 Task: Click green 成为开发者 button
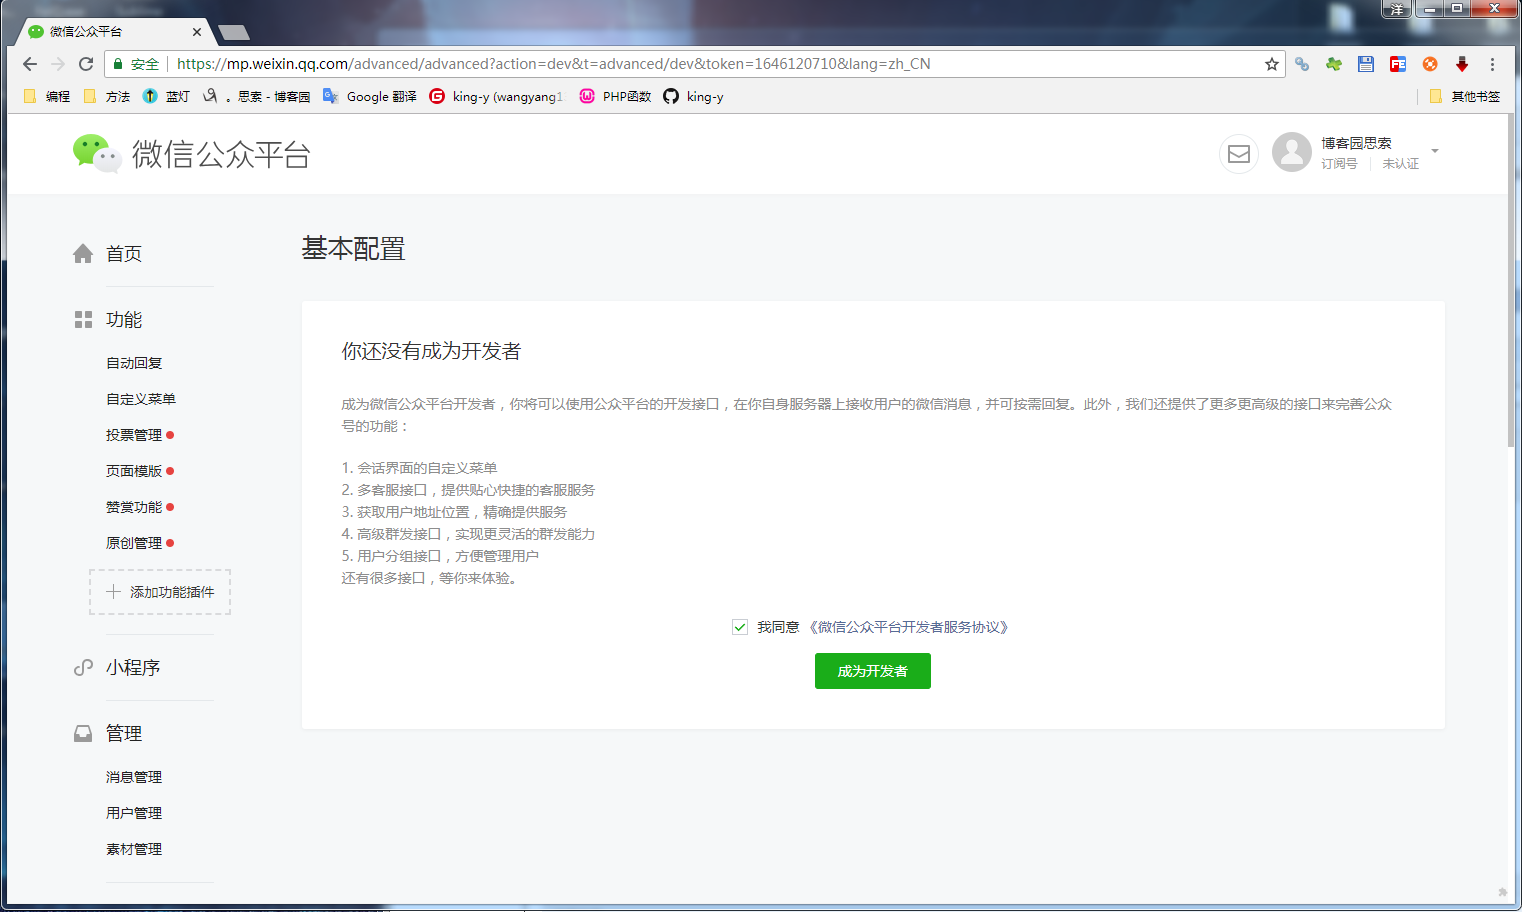point(873,671)
